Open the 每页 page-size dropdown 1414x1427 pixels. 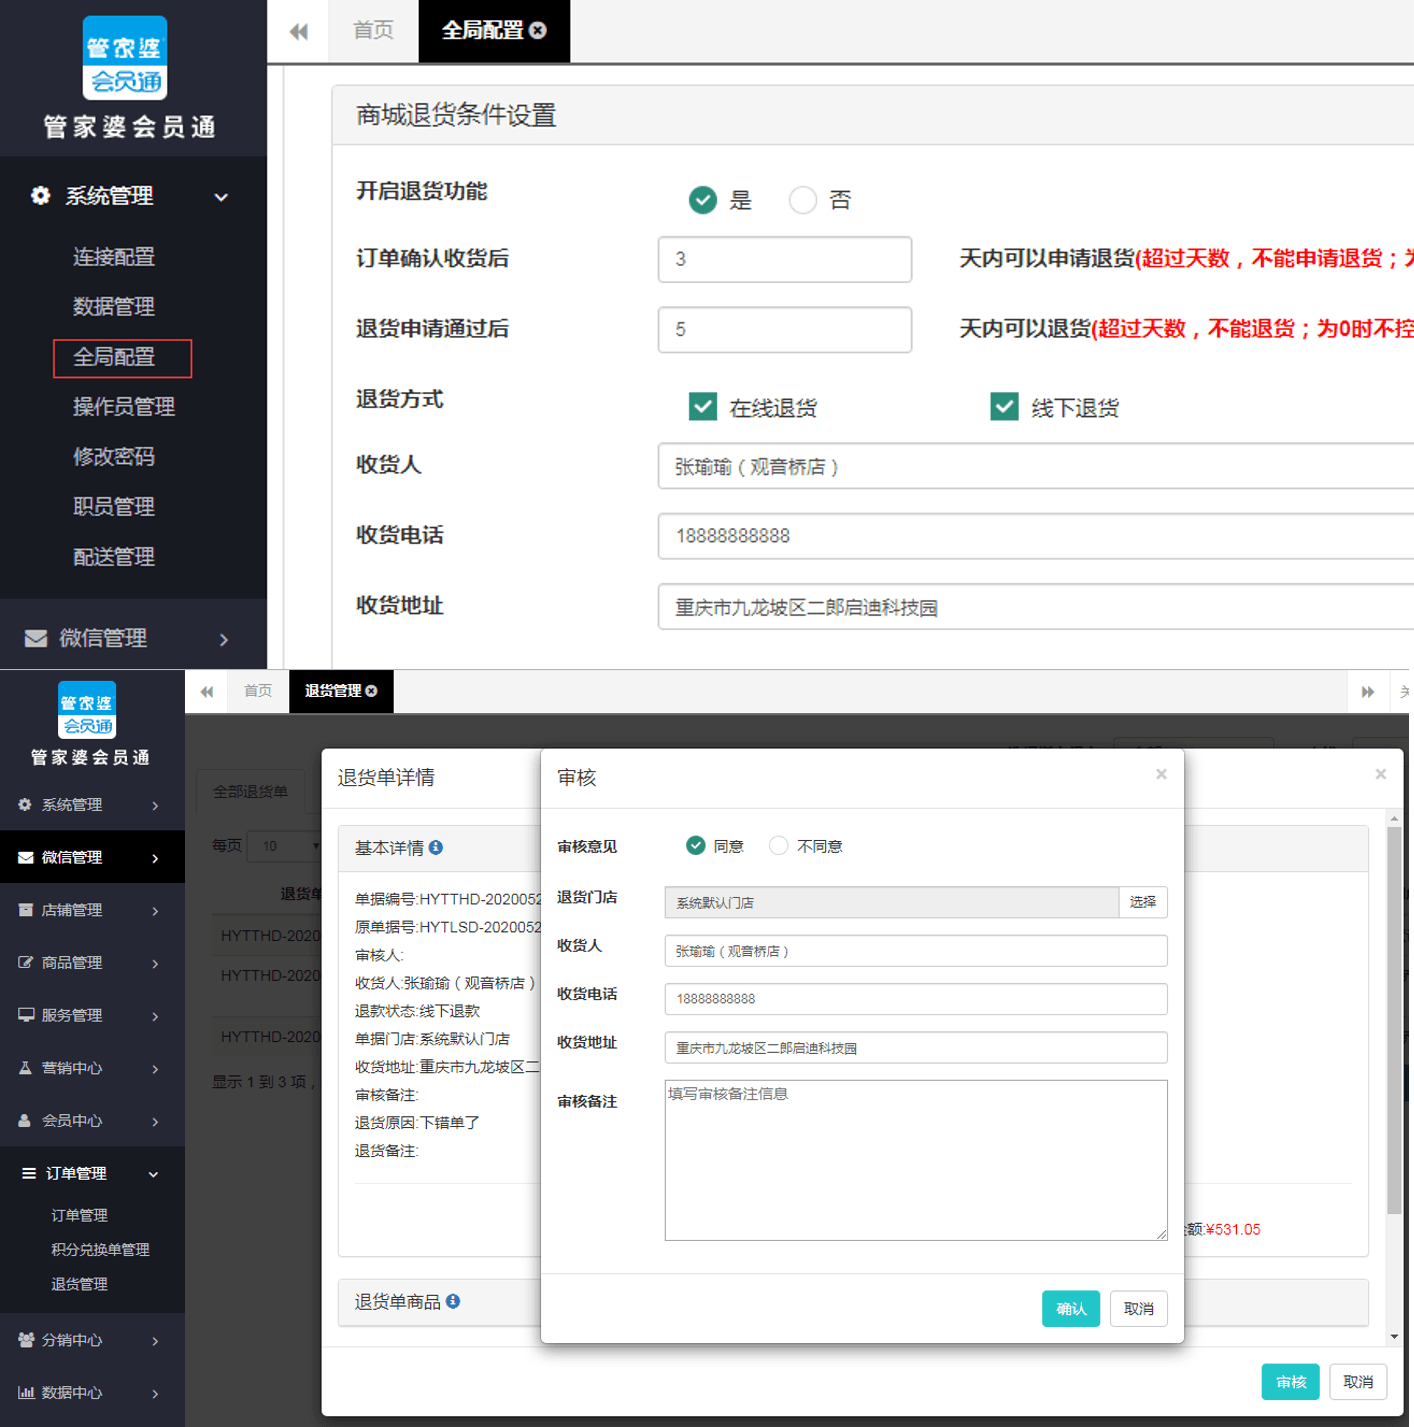click(284, 846)
